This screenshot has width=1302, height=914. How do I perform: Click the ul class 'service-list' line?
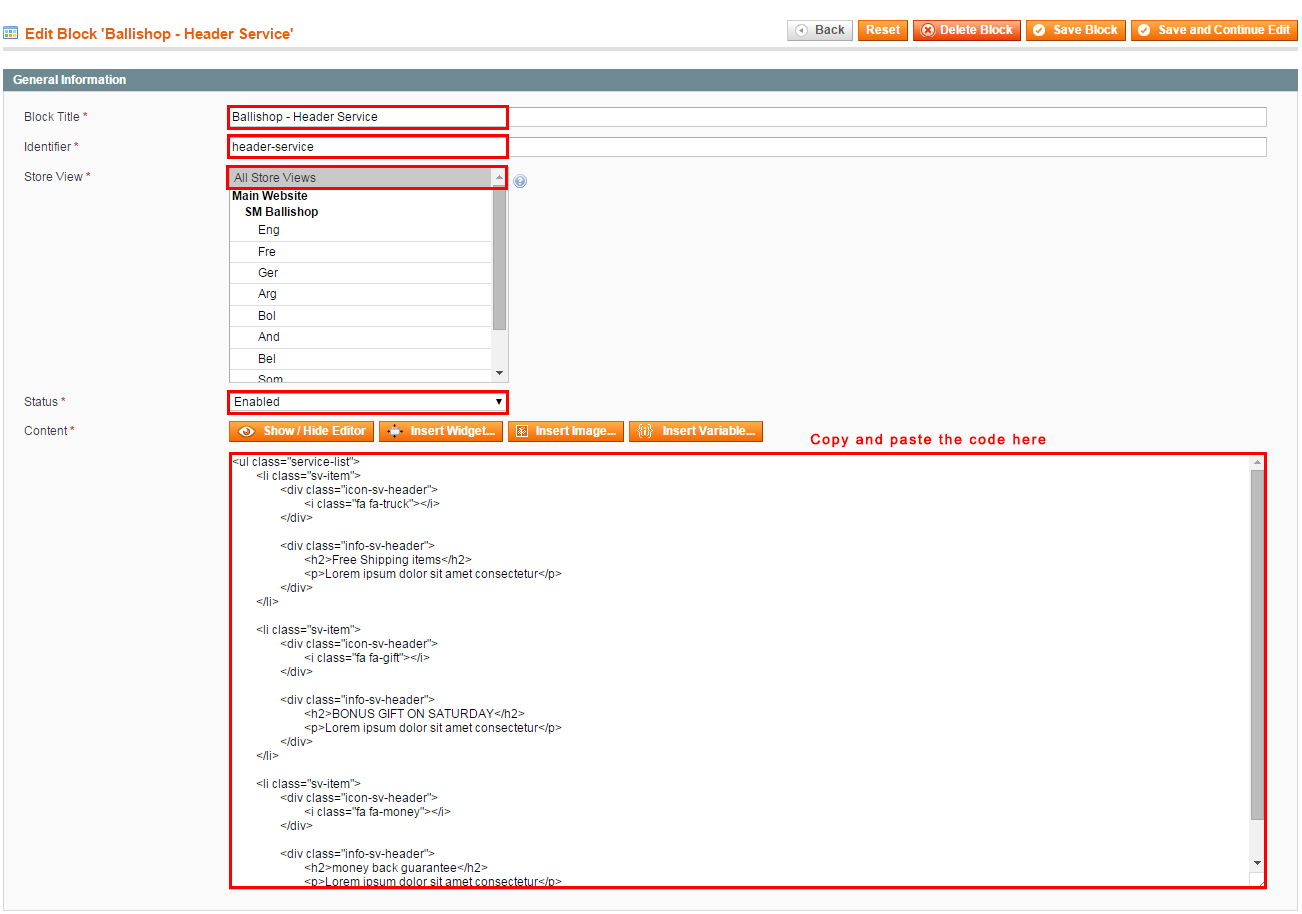point(296,462)
